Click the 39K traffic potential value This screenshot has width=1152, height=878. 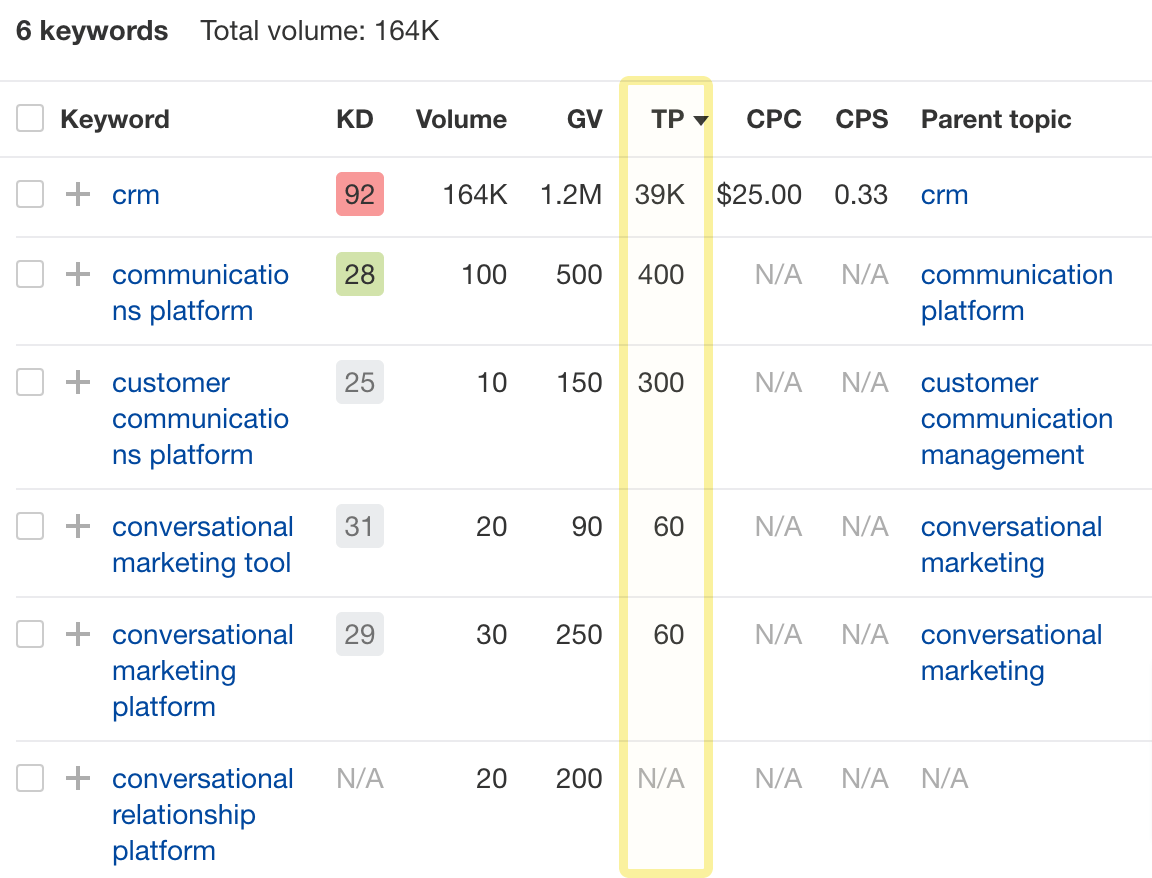pyautogui.click(x=660, y=195)
